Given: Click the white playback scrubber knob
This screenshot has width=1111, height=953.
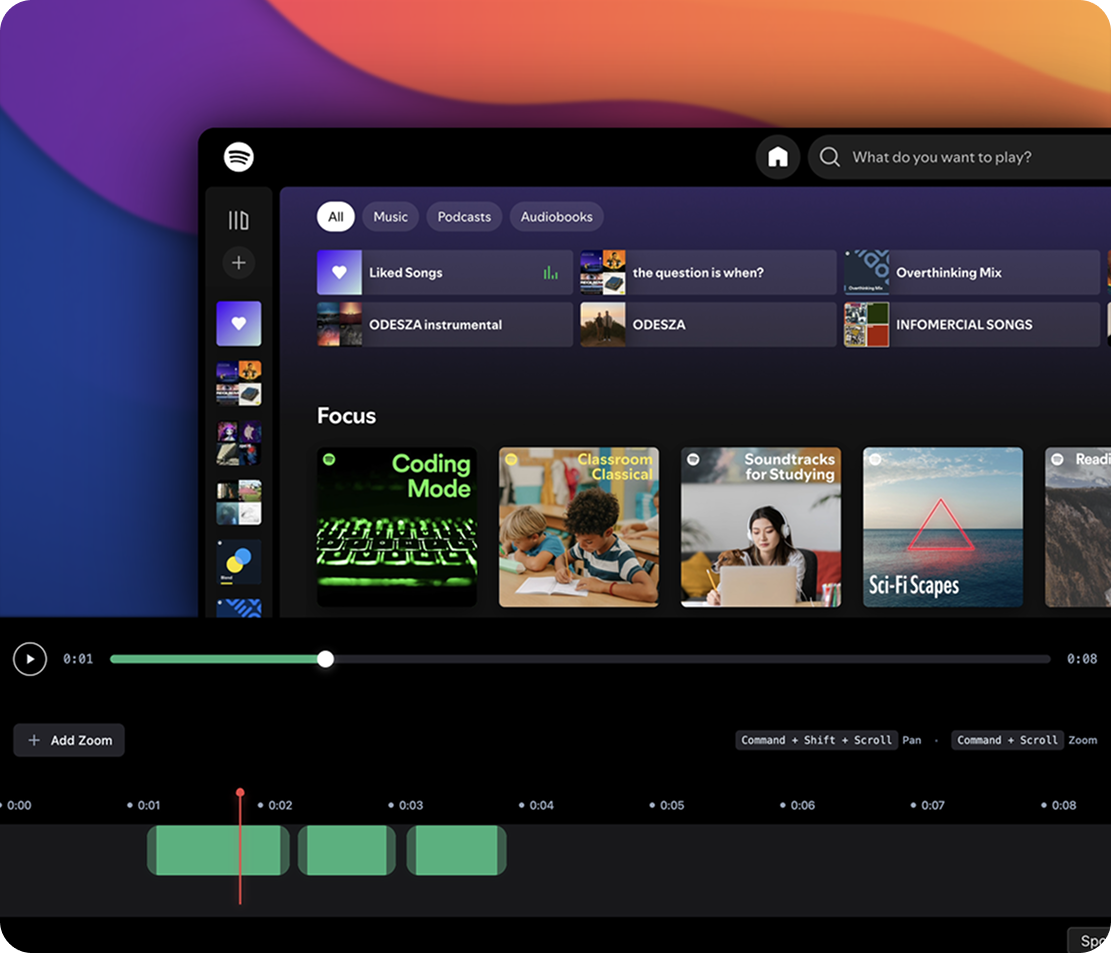Looking at the screenshot, I should 325,660.
